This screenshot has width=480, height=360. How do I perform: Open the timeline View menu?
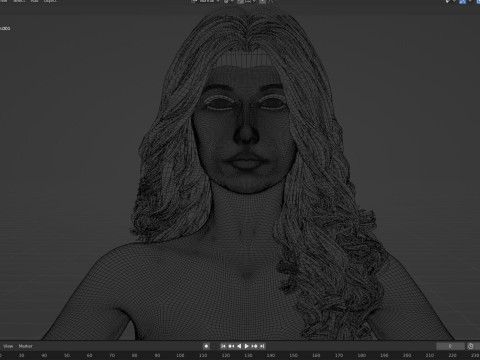[8, 346]
